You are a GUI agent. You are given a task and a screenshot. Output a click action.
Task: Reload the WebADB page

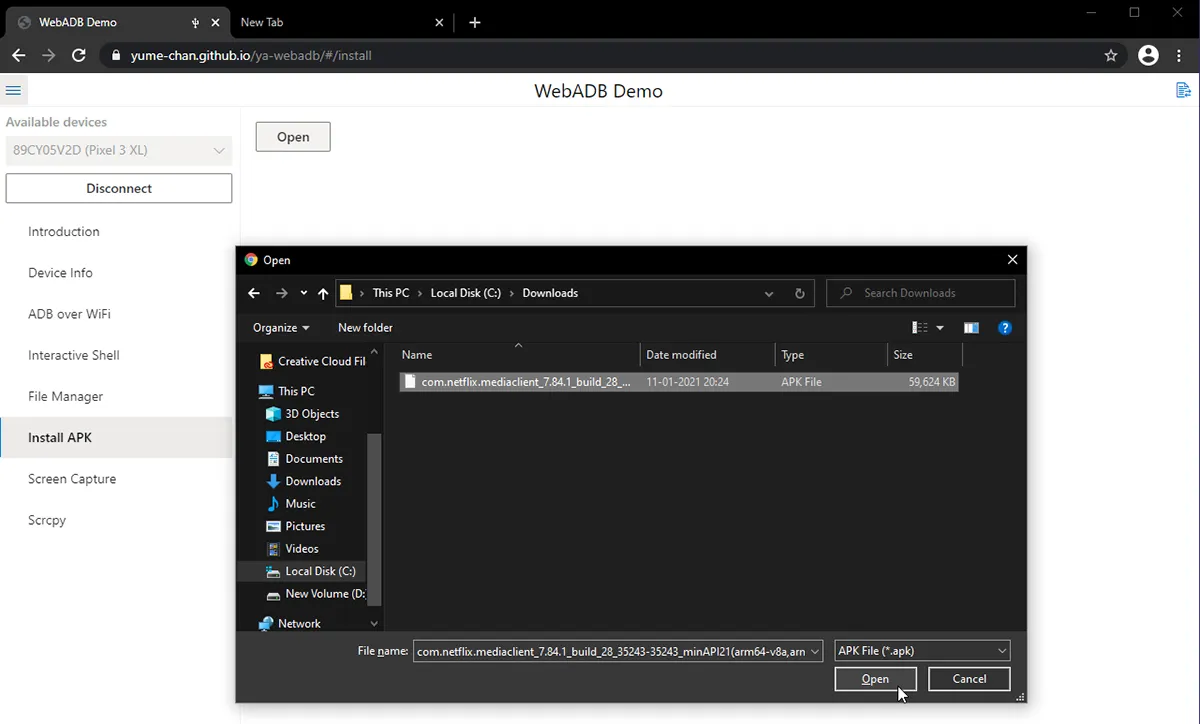click(78, 56)
